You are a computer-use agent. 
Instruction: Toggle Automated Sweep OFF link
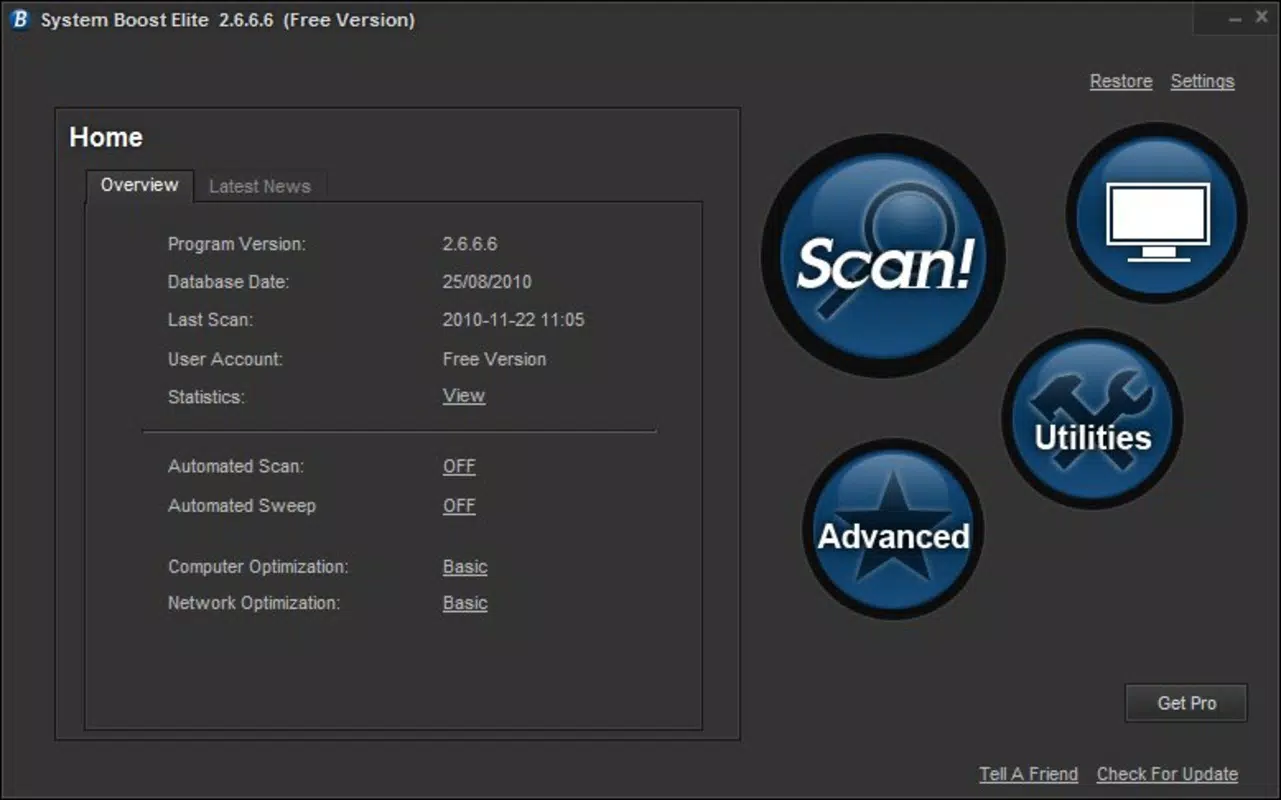coord(459,505)
